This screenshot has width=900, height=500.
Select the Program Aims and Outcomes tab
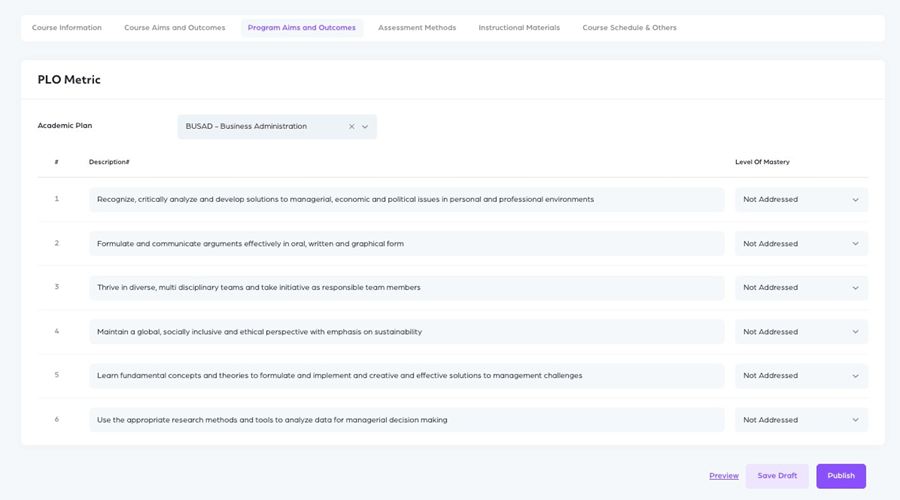point(302,28)
